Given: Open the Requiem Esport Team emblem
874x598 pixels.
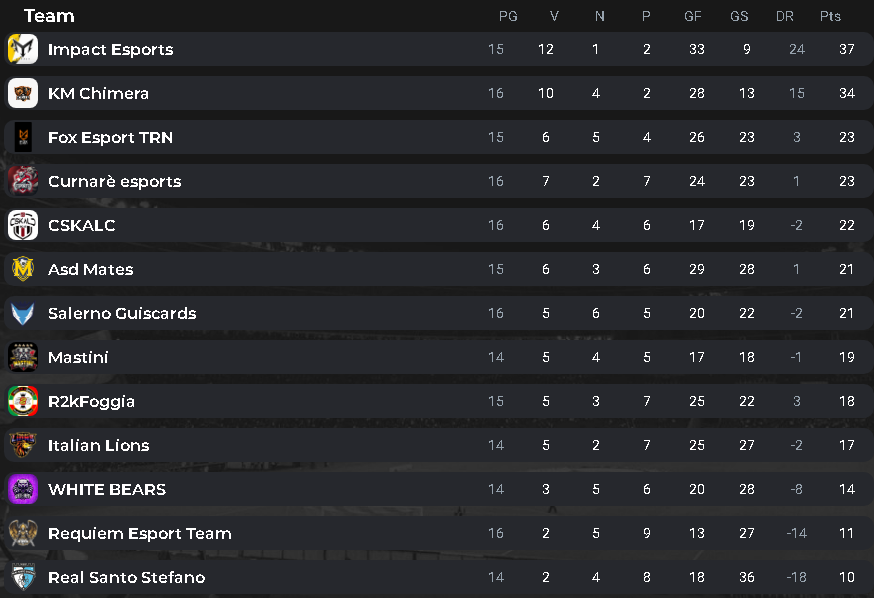Looking at the screenshot, I should tap(23, 533).
